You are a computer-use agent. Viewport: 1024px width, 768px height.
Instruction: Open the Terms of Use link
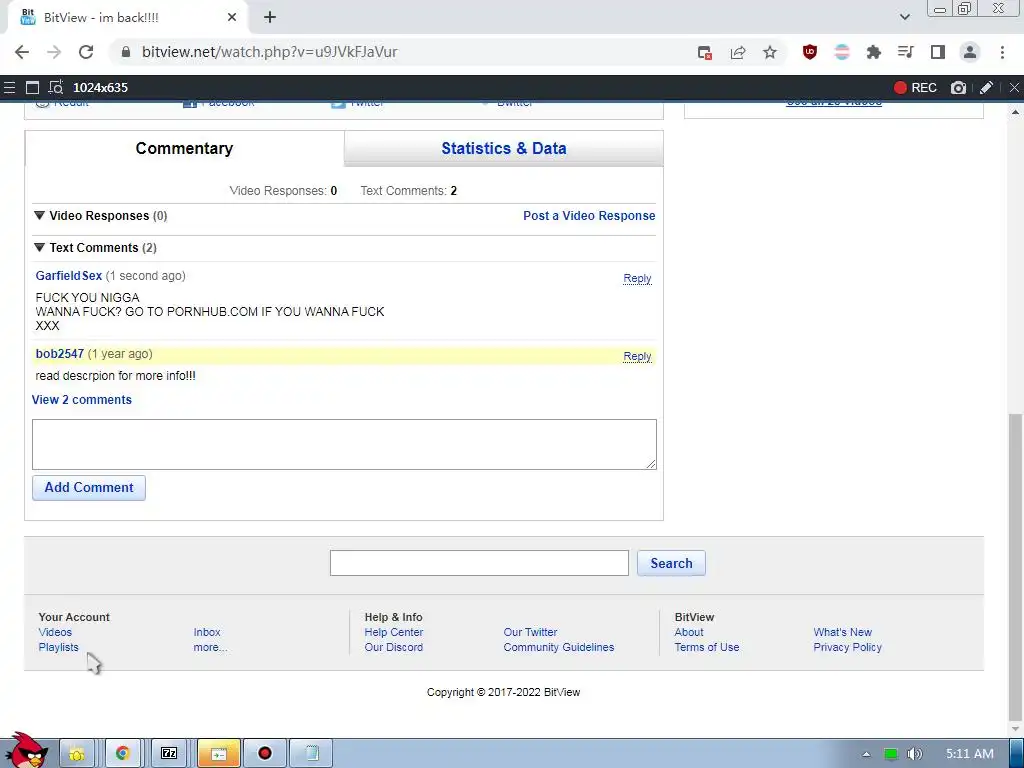pos(707,647)
